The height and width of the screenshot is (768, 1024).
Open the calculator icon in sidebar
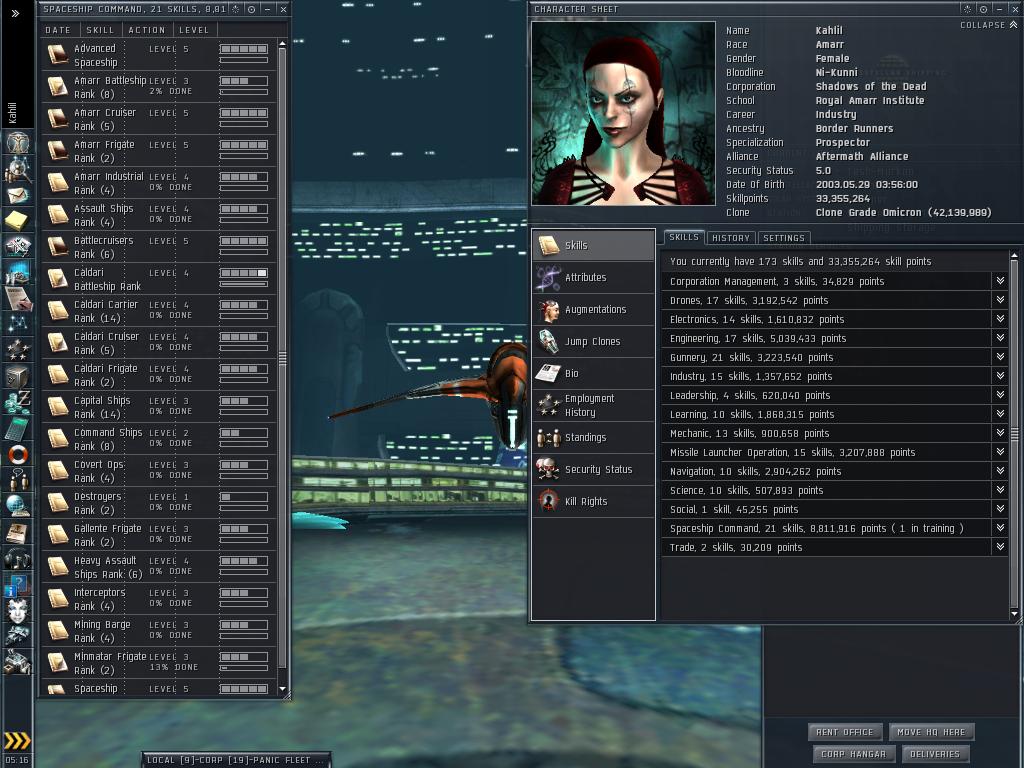pyautogui.click(x=18, y=428)
